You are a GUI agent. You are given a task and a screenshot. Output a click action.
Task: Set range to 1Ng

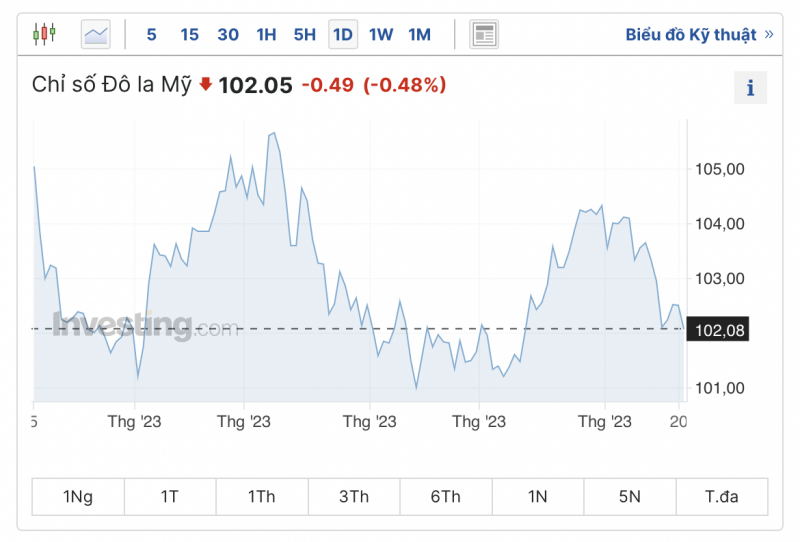tap(78, 497)
